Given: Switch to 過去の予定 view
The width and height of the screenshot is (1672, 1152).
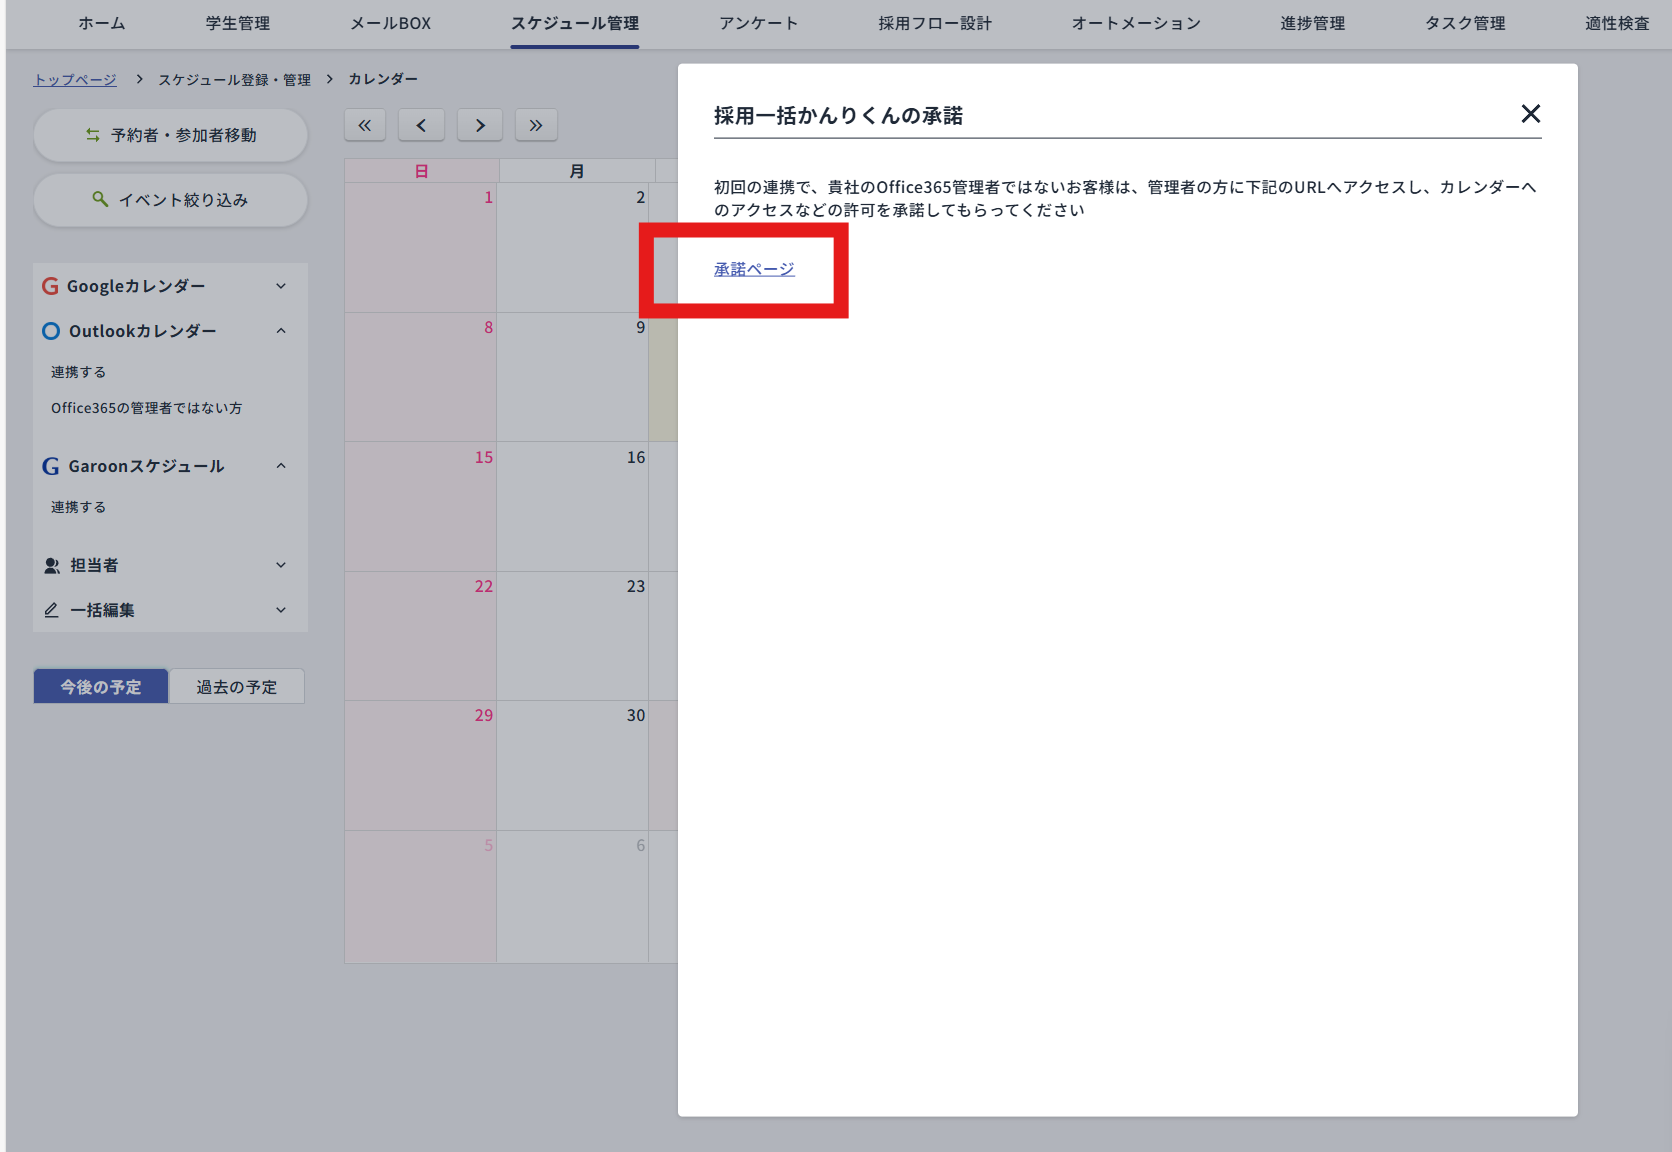Looking at the screenshot, I should click(x=236, y=686).
